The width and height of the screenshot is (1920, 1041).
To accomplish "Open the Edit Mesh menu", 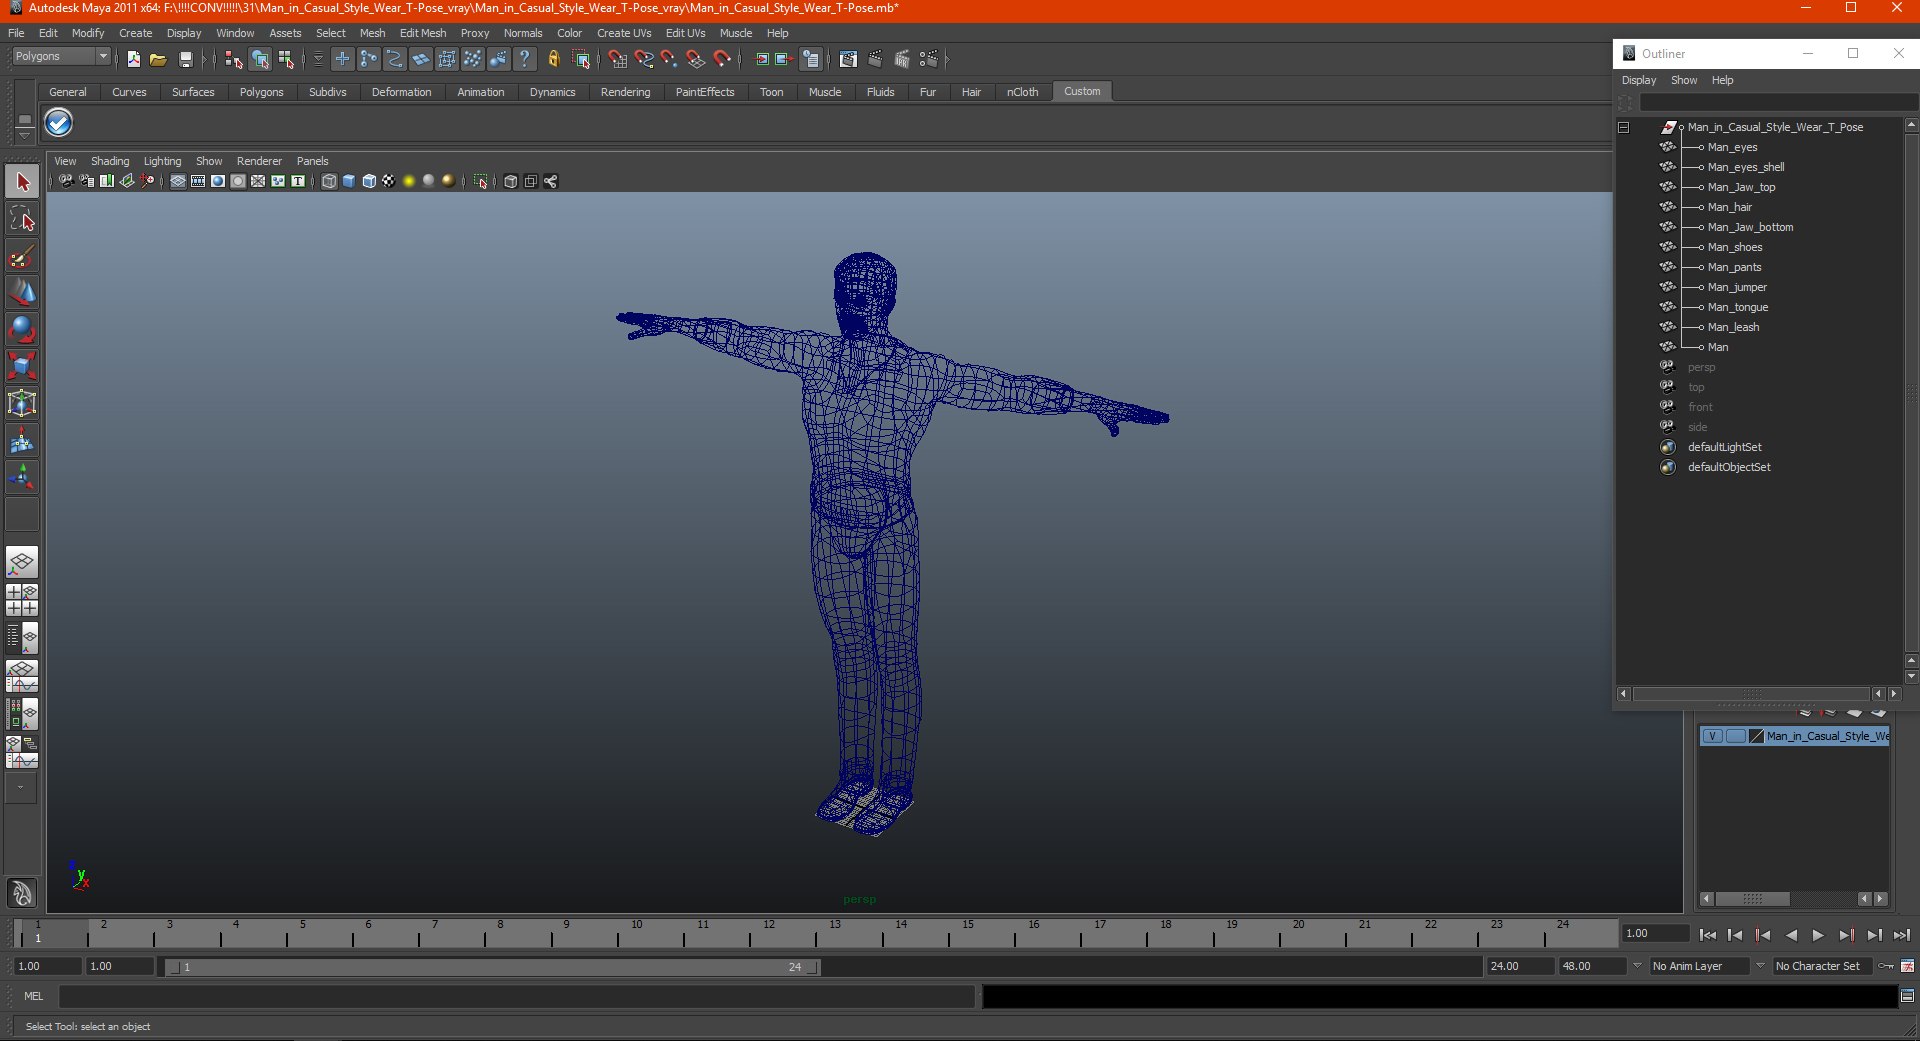I will 422,33.
